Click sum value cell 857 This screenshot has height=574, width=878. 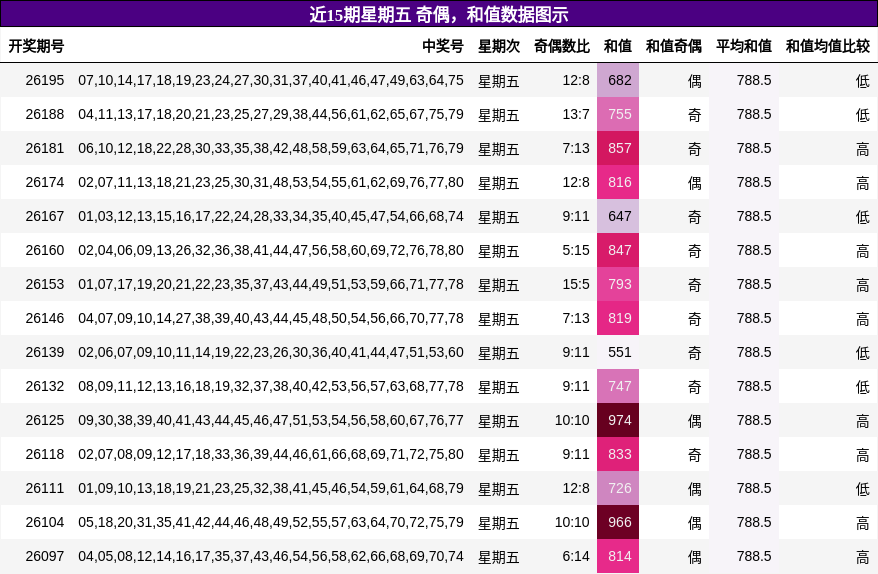coord(618,148)
